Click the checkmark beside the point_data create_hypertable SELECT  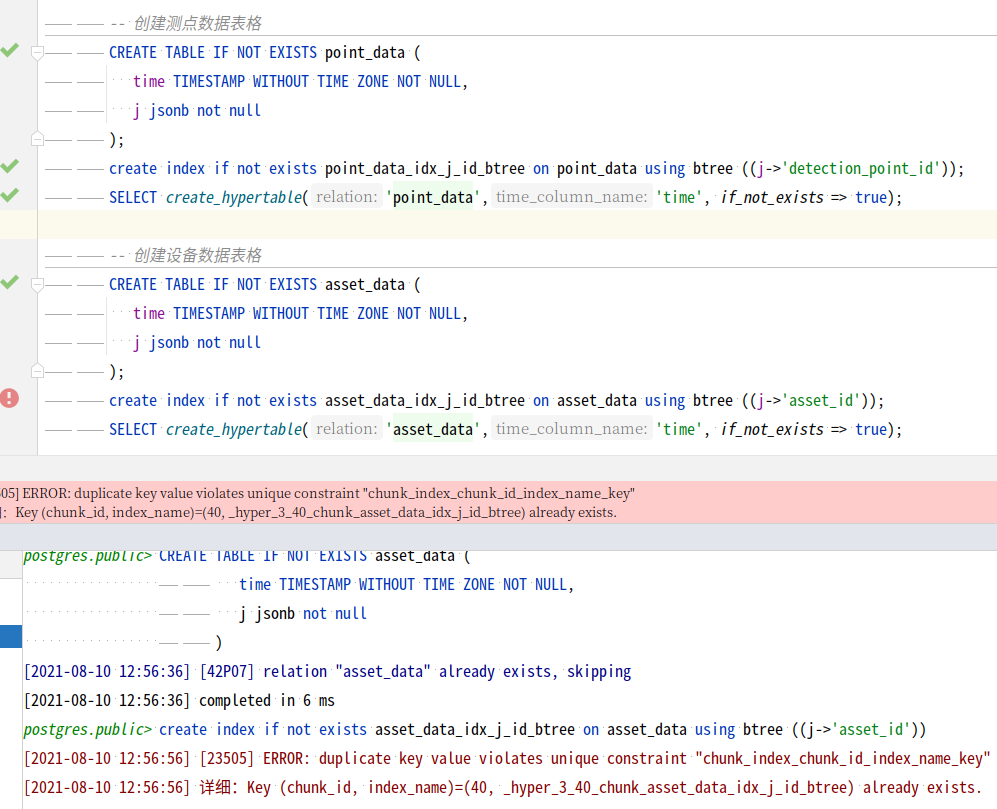coord(9,197)
